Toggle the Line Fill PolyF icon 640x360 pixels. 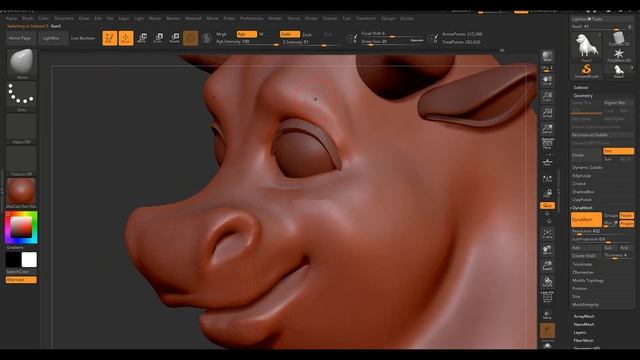point(547,298)
